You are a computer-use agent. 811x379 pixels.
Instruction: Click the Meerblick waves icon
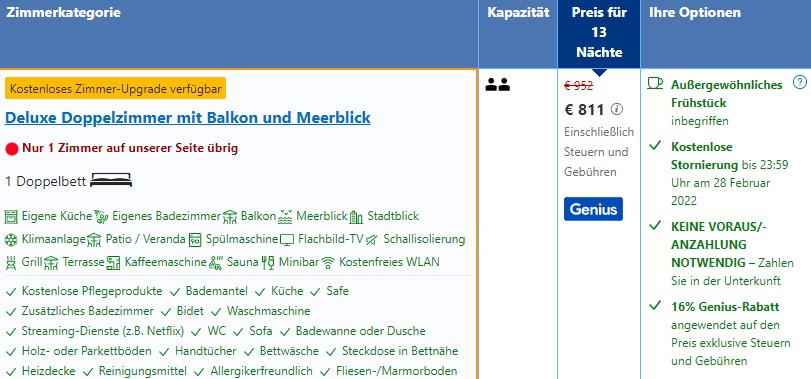(x=285, y=217)
